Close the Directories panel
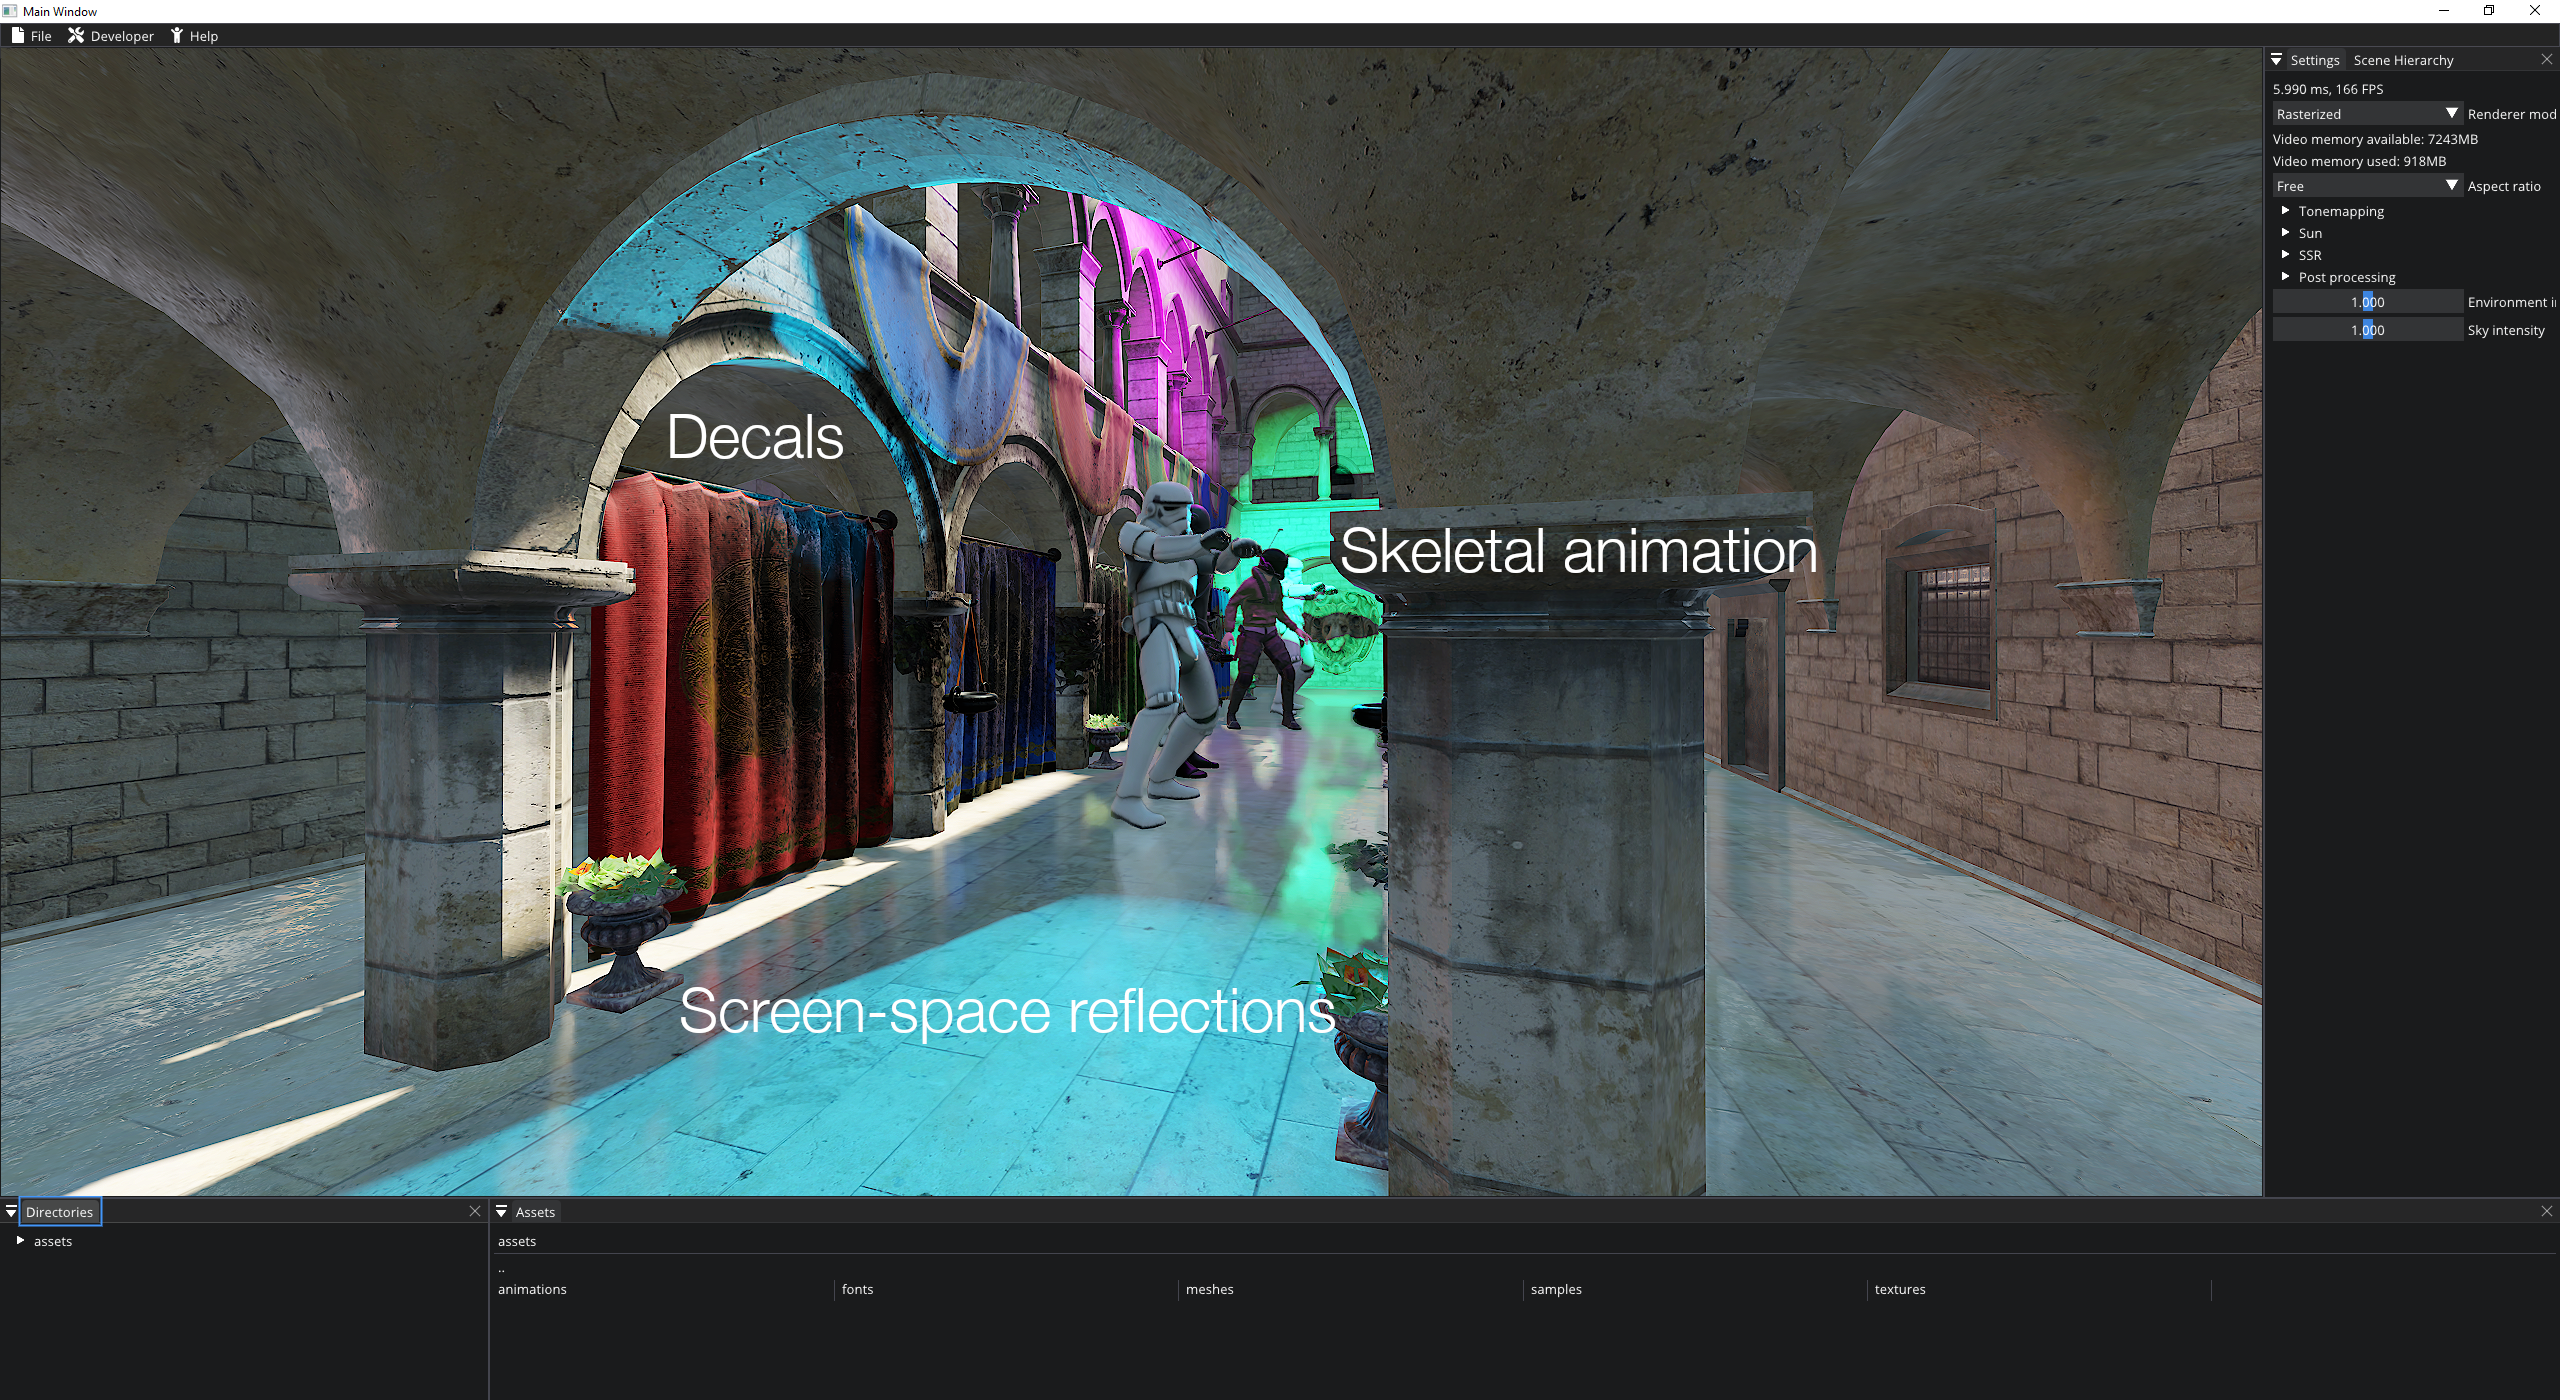This screenshot has width=2560, height=1400. coord(475,1212)
